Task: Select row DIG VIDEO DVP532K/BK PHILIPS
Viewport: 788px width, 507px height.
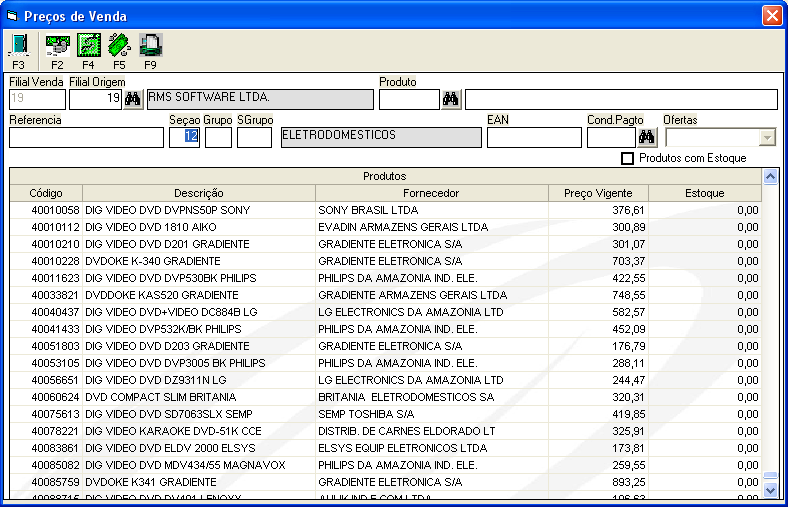Action: point(385,329)
